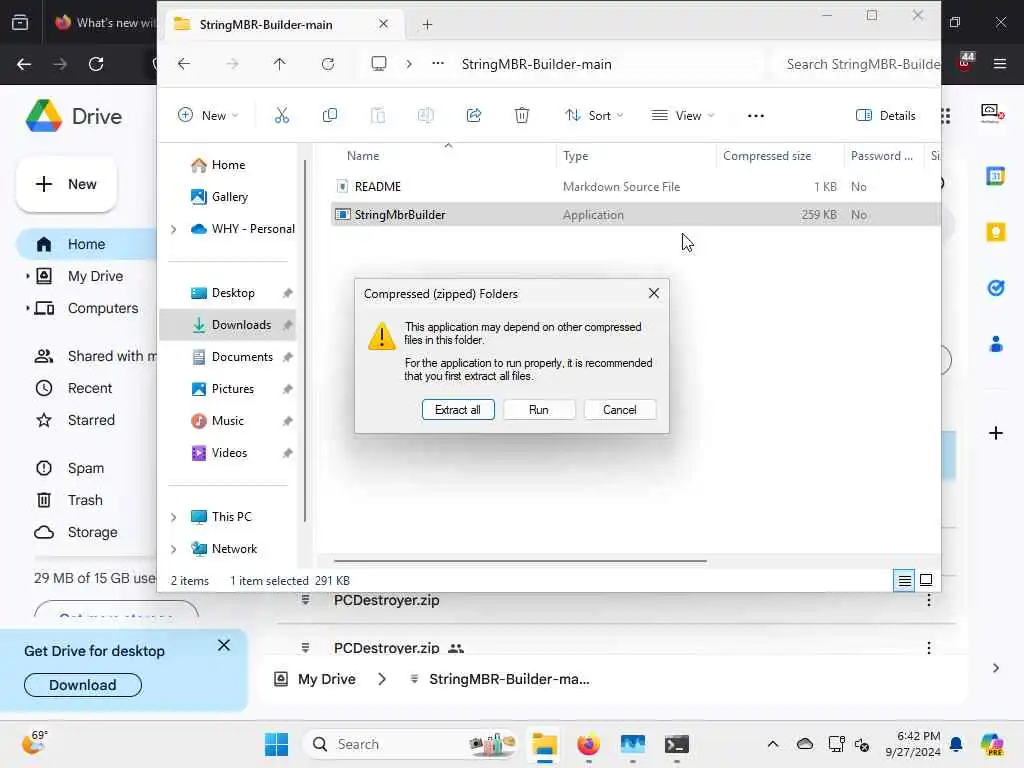
Task: Select the StringMbrBuilder application row
Action: [x=634, y=215]
